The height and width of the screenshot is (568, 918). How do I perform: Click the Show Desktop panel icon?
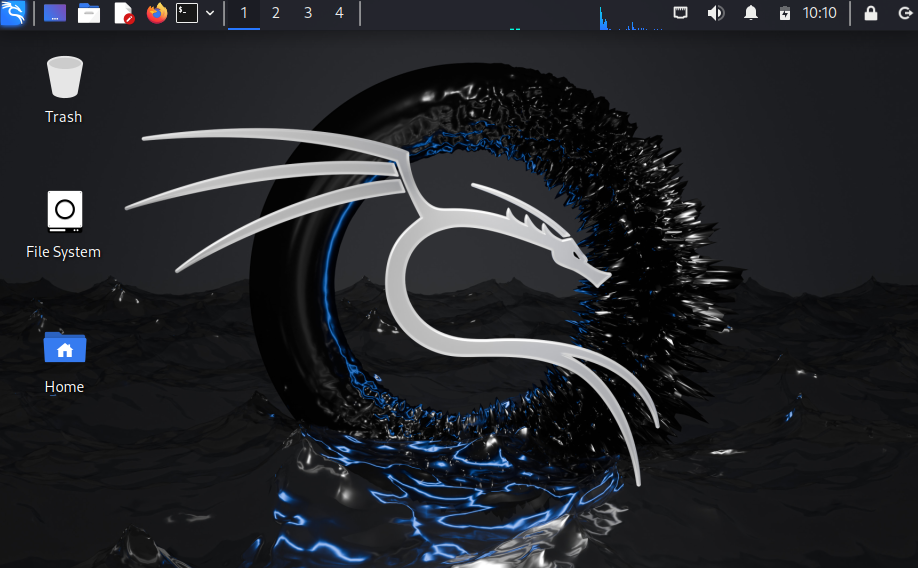click(54, 13)
